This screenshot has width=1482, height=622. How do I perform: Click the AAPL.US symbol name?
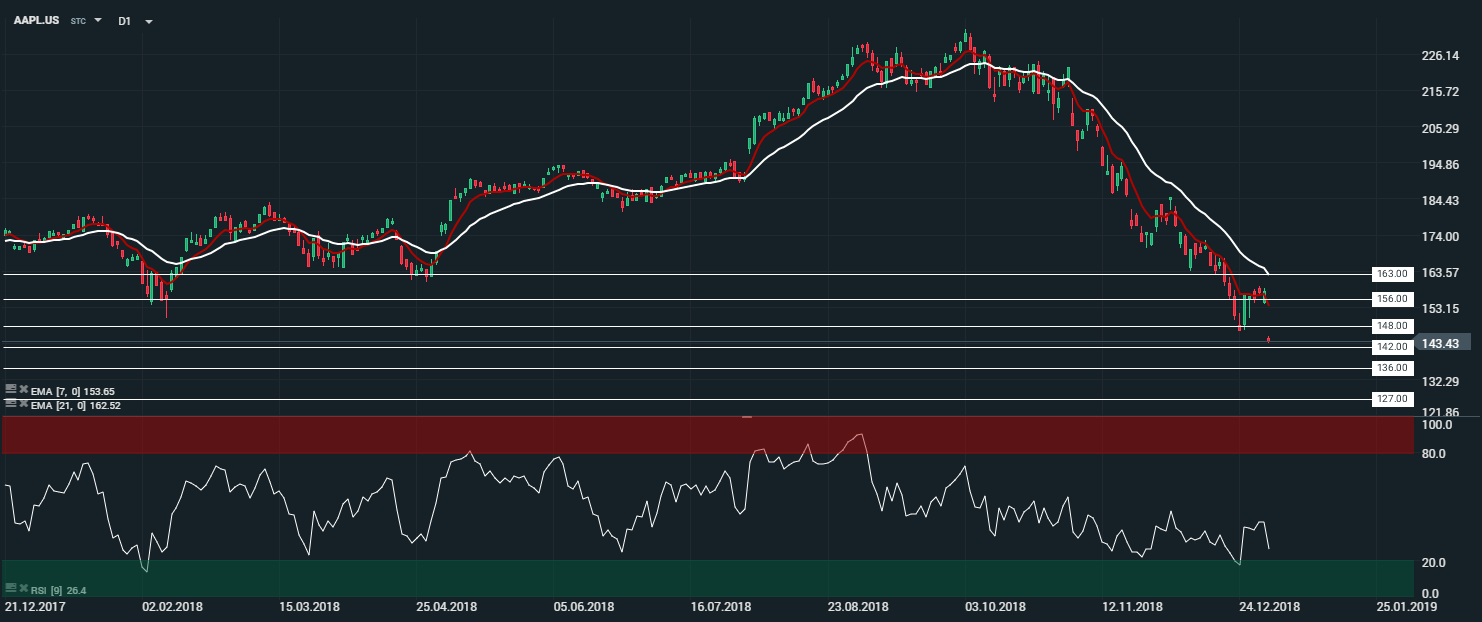(x=36, y=20)
